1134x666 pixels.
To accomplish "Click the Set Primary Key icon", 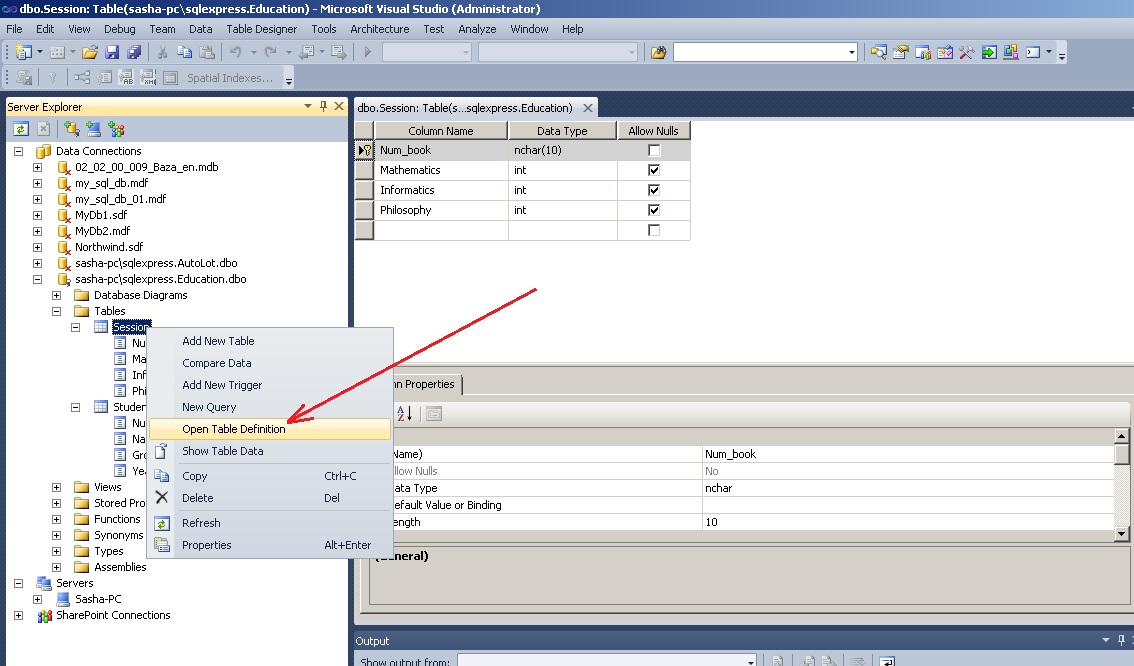I will click(x=52, y=77).
